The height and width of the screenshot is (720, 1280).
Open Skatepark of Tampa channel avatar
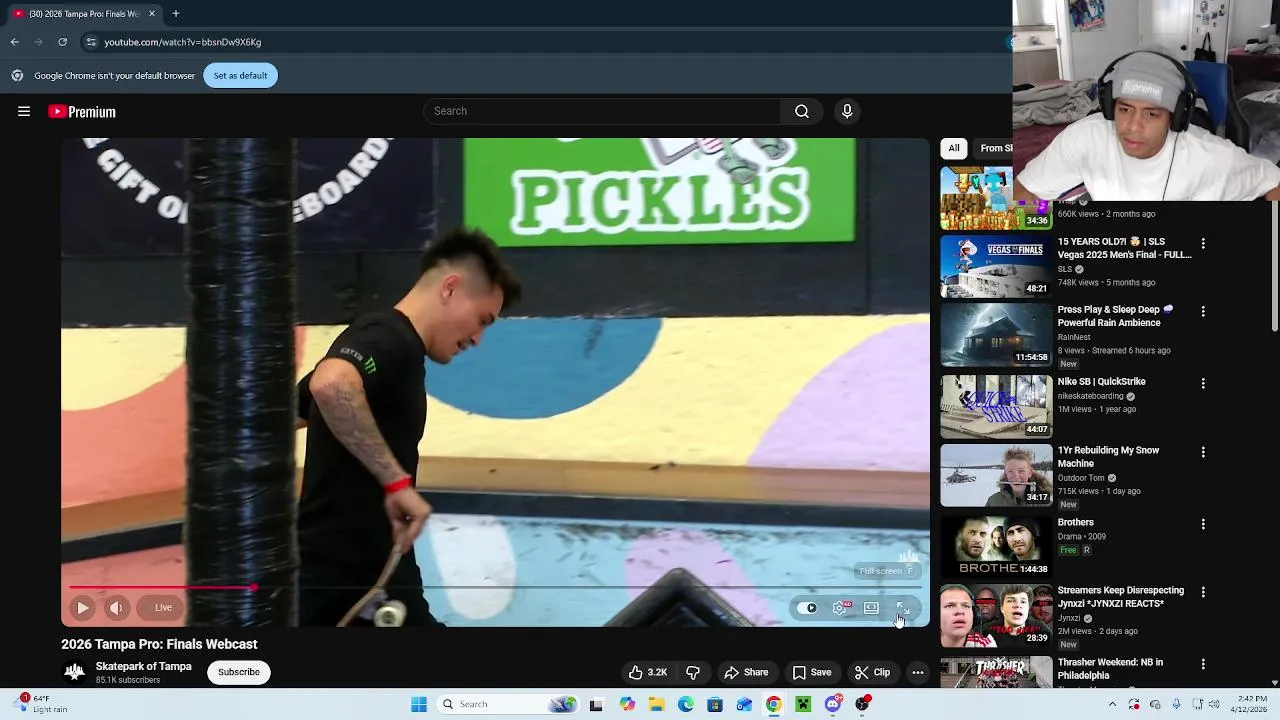74,672
